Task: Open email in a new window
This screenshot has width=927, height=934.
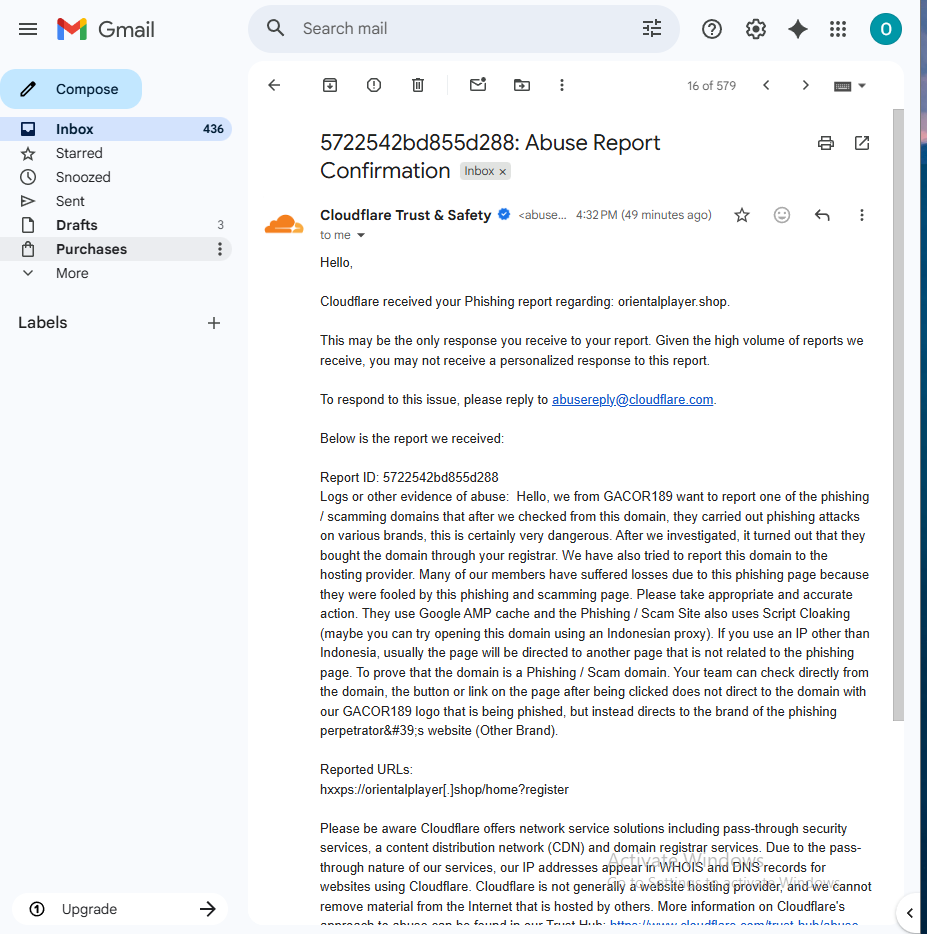Action: pyautogui.click(x=861, y=143)
